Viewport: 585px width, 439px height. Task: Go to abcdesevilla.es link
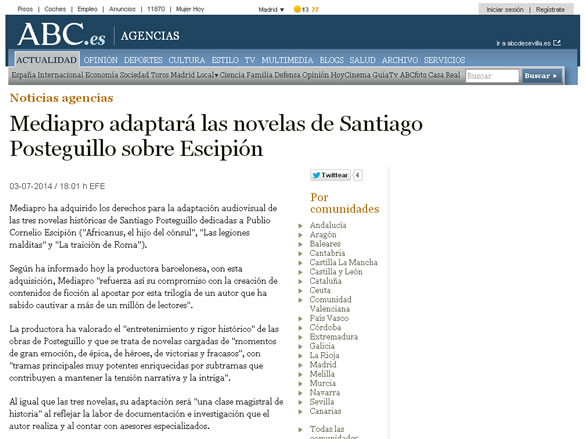tap(523, 44)
